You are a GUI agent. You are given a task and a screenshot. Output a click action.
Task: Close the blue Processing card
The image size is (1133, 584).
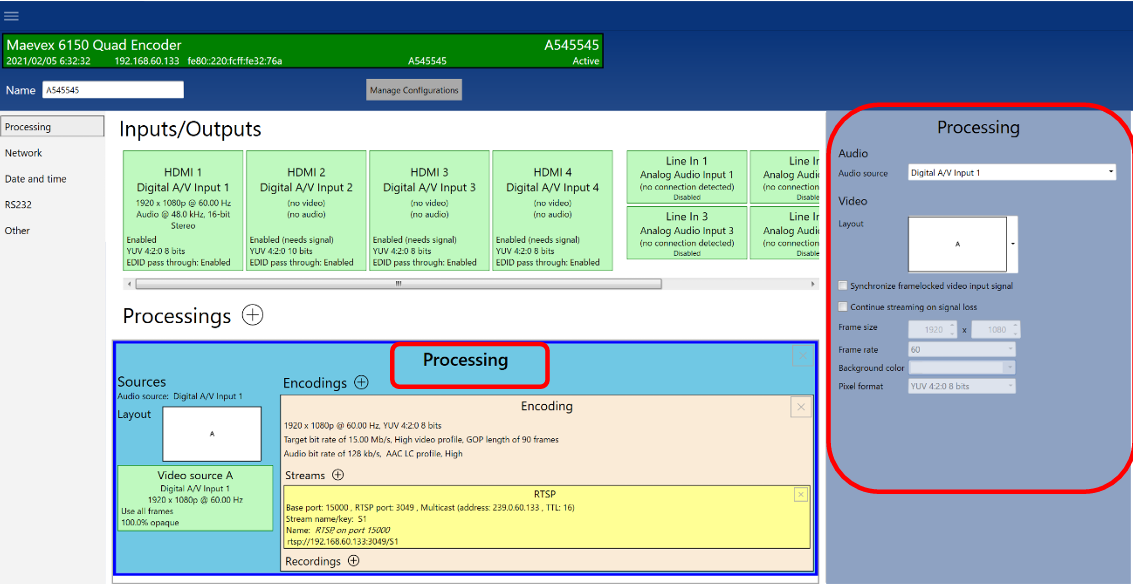coord(801,355)
